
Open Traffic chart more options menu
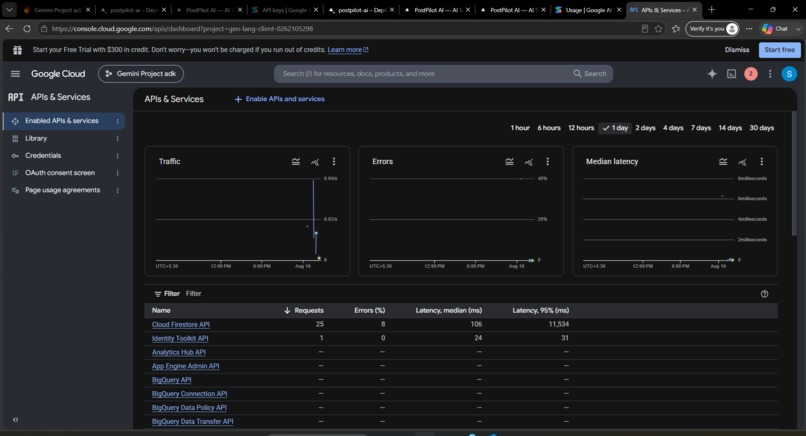(x=334, y=162)
